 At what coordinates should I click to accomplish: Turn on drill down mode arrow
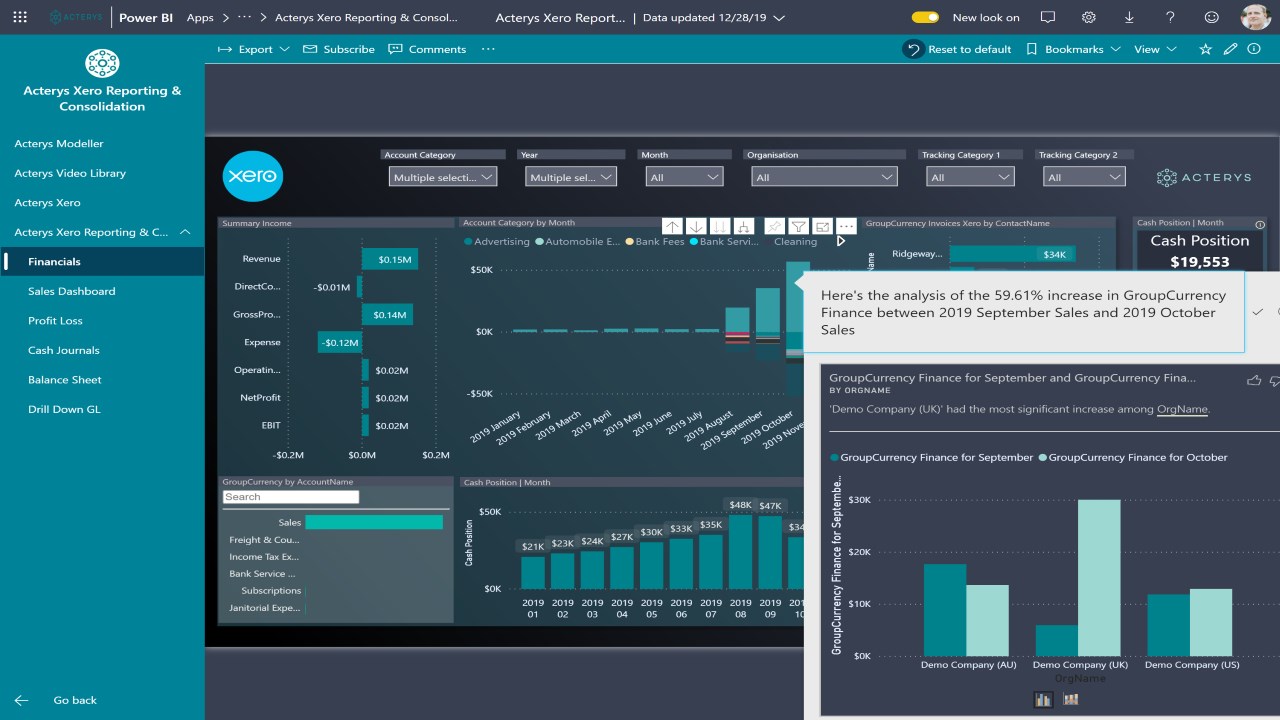coord(696,227)
